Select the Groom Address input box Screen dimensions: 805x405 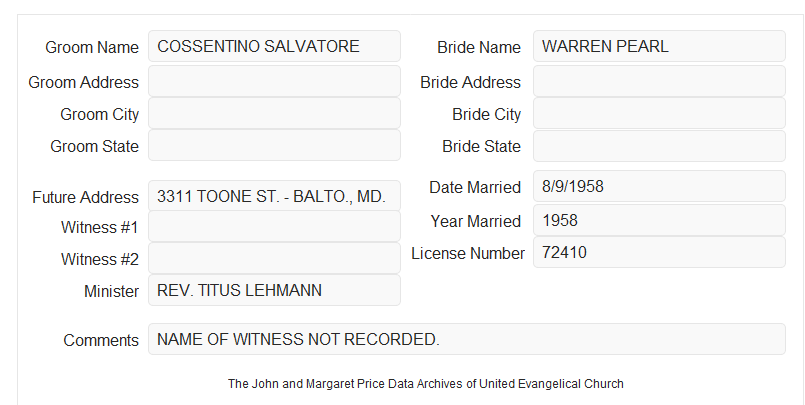(x=274, y=81)
